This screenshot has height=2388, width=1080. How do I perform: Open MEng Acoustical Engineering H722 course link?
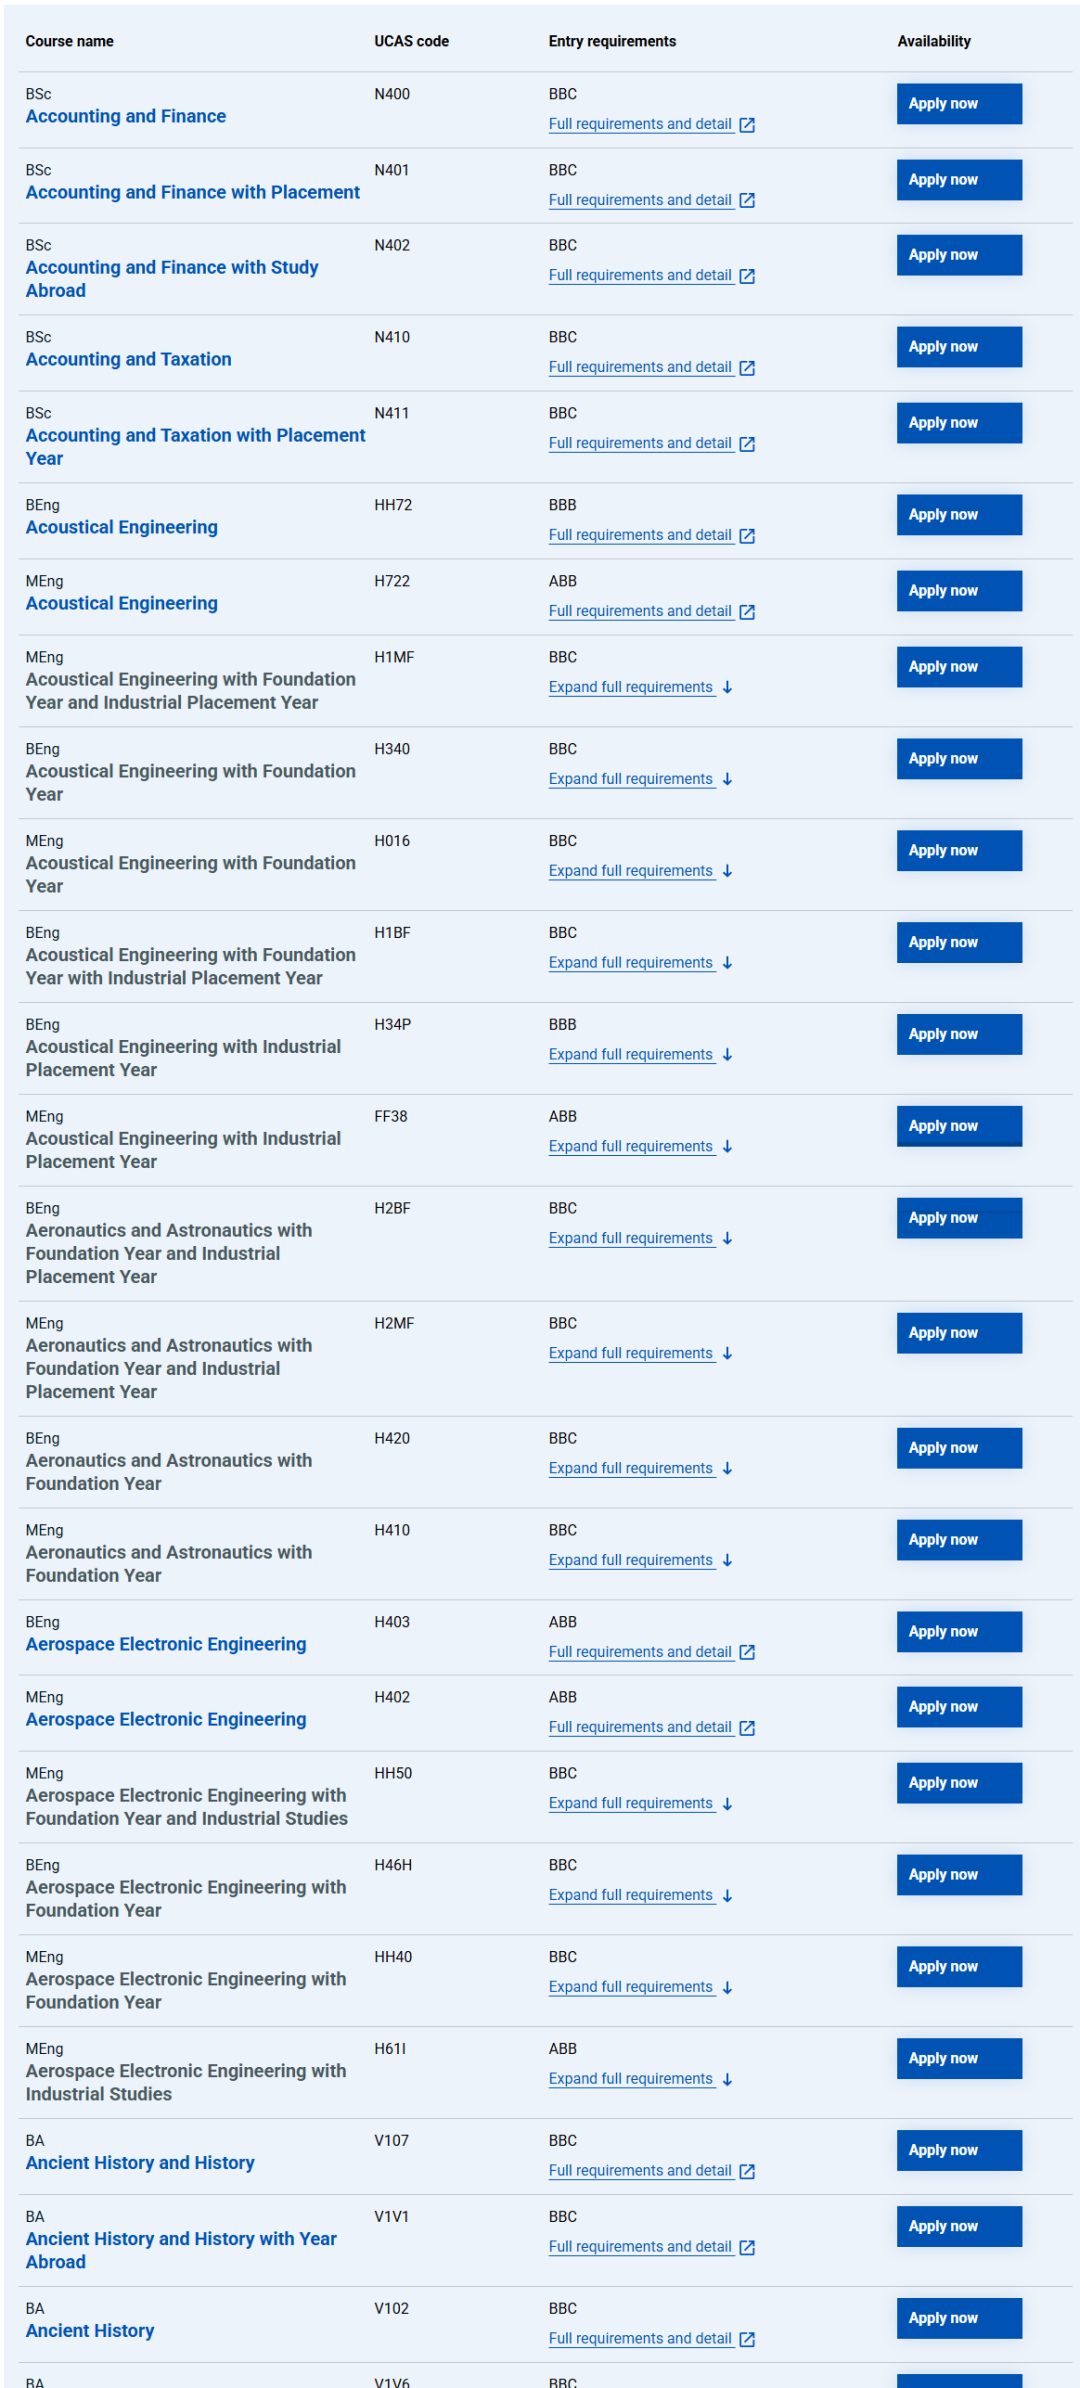tap(122, 603)
